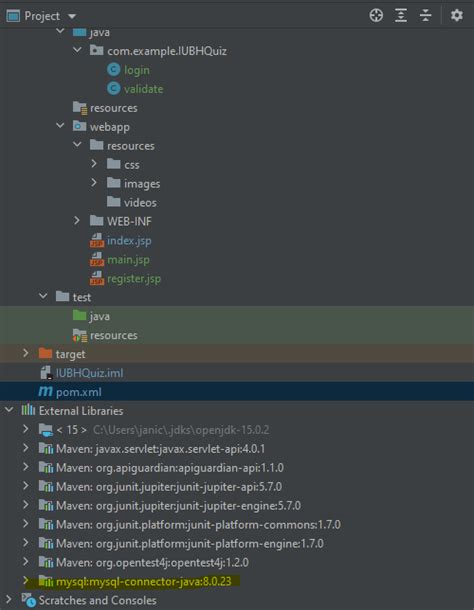Open the Project panel gear settings
Screen dimensions: 474x610
click(x=456, y=16)
